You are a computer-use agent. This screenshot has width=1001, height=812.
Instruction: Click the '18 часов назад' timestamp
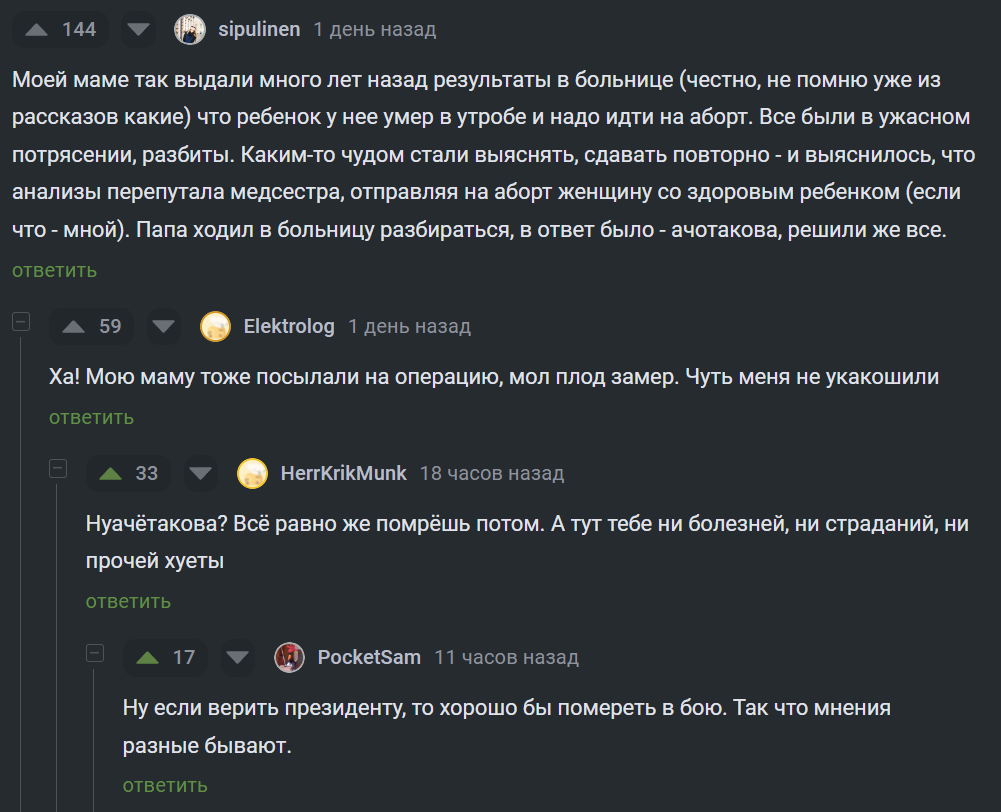[492, 473]
